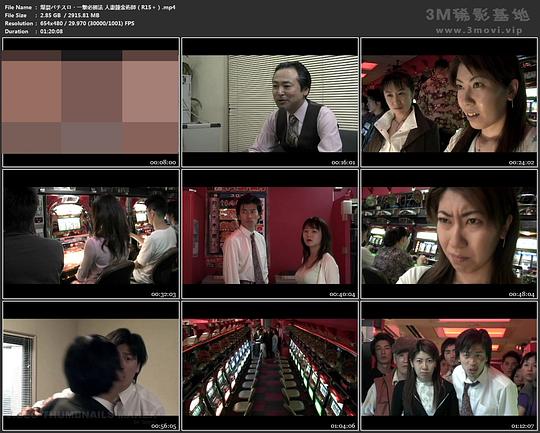This screenshot has height=433, width=540.
Task: Open the pixelated thumbnail at 00:08:00
Action: (91, 102)
